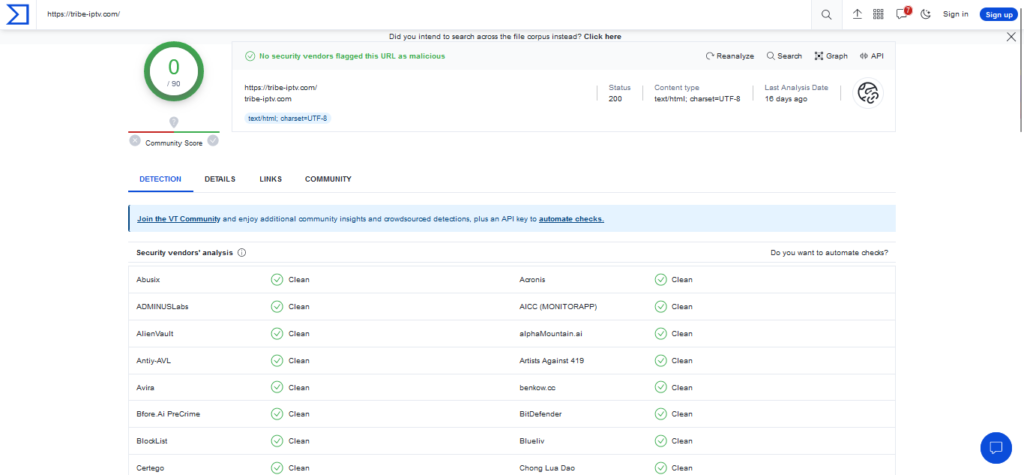Click the BitDefender clean check icon

(x=661, y=414)
